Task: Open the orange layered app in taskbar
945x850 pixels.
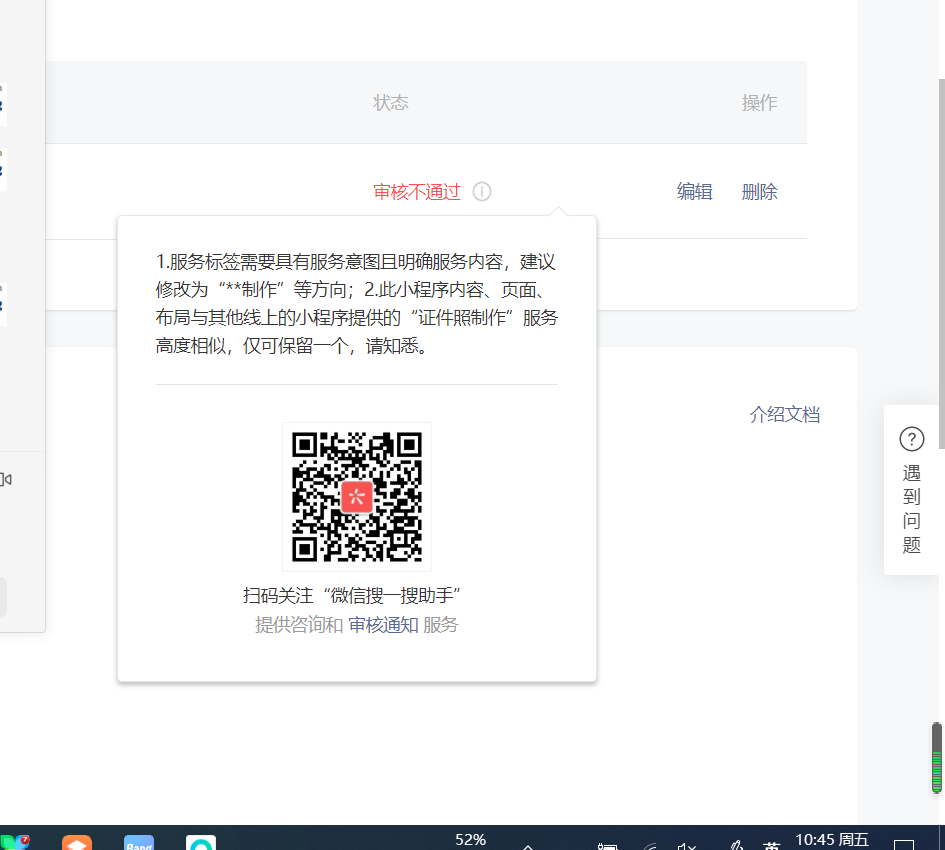Action: pyautogui.click(x=77, y=842)
